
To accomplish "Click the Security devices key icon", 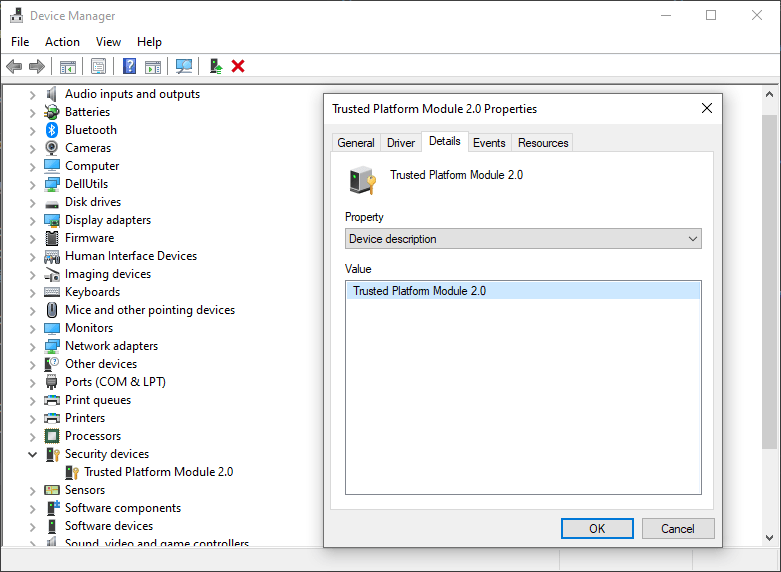I will [x=52, y=454].
